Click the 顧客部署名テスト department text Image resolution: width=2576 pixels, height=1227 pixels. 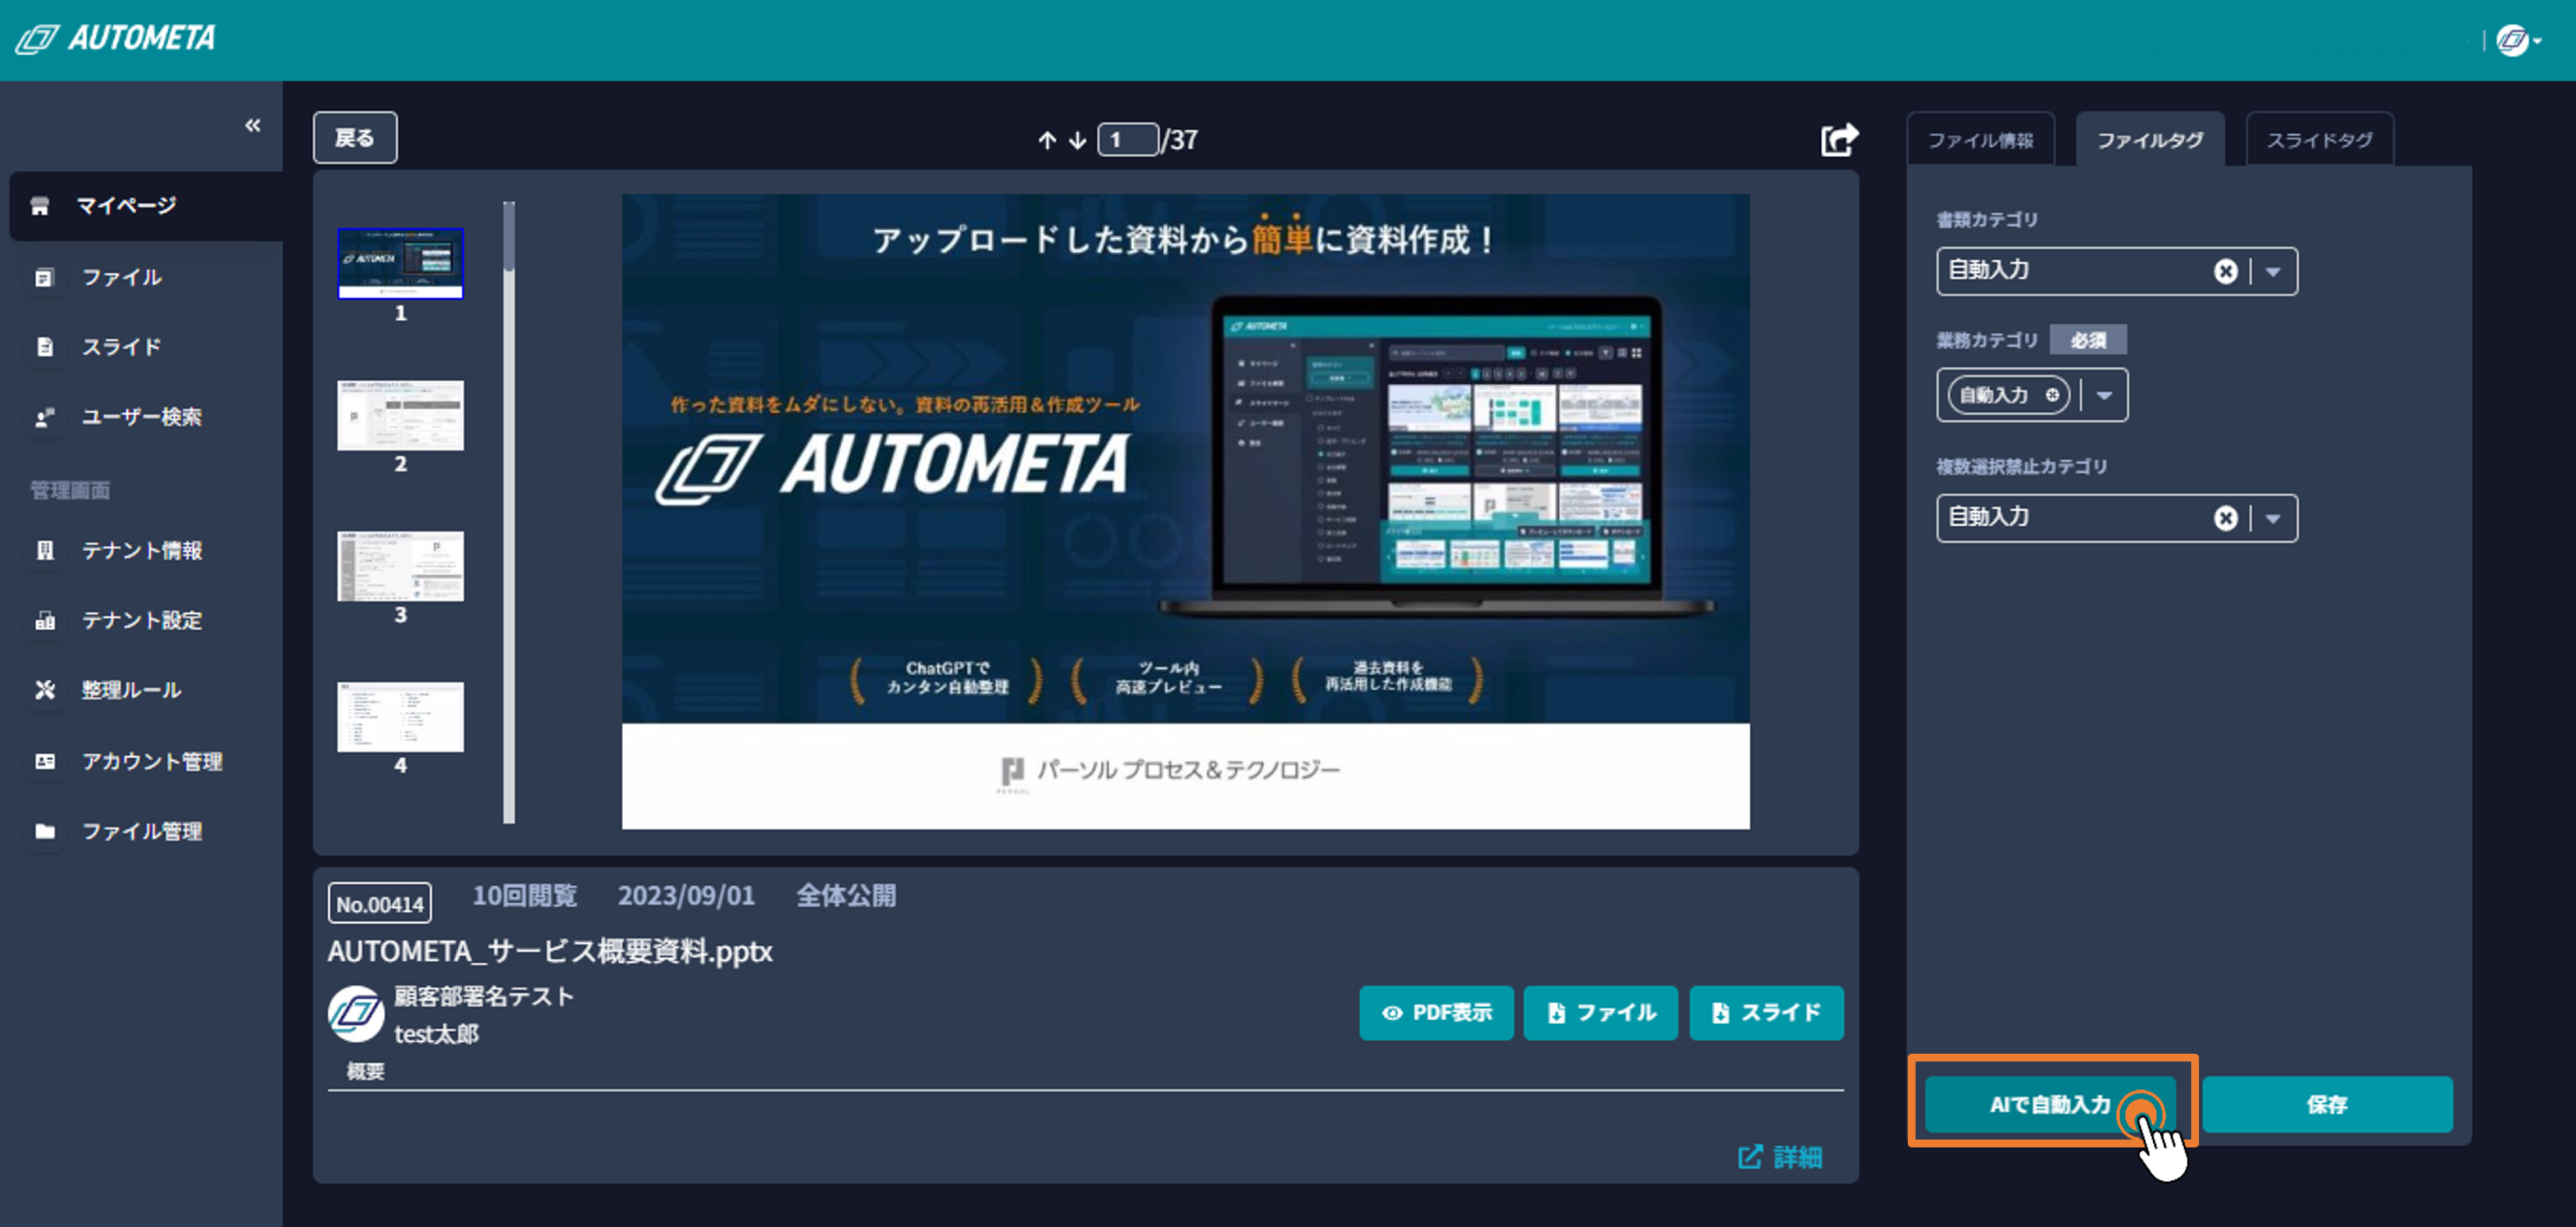pyautogui.click(x=484, y=996)
